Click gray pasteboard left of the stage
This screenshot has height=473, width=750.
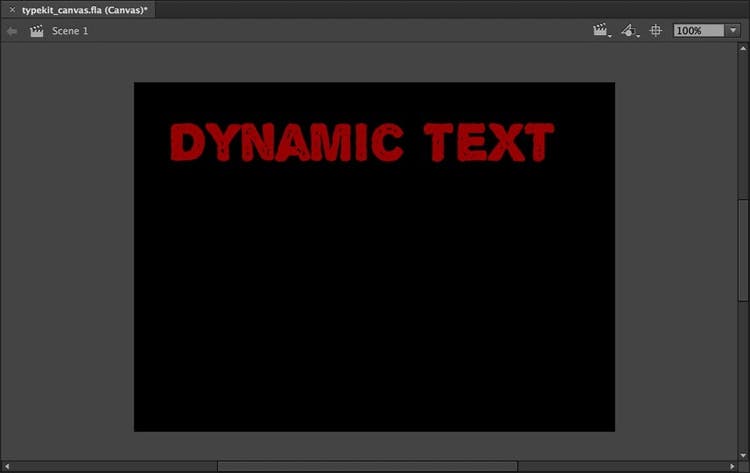pyautogui.click(x=67, y=250)
